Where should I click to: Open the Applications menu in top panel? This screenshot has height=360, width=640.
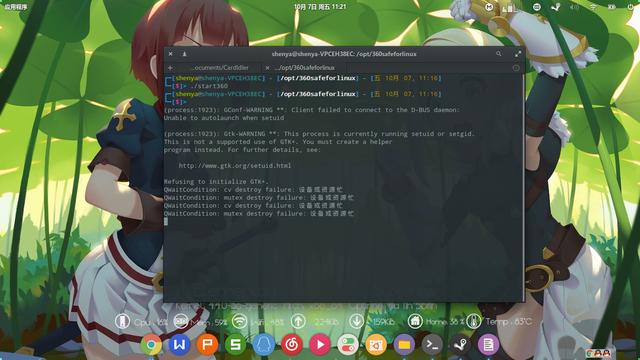(x=16, y=7)
